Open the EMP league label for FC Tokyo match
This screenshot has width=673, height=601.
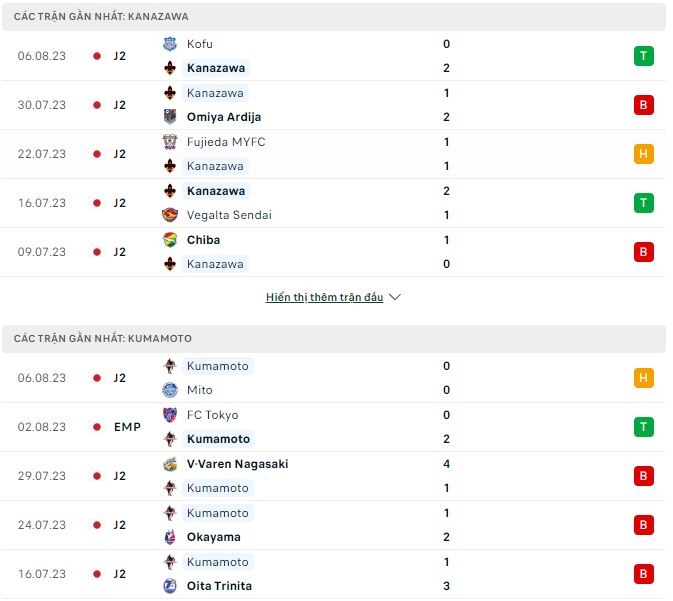(x=127, y=427)
